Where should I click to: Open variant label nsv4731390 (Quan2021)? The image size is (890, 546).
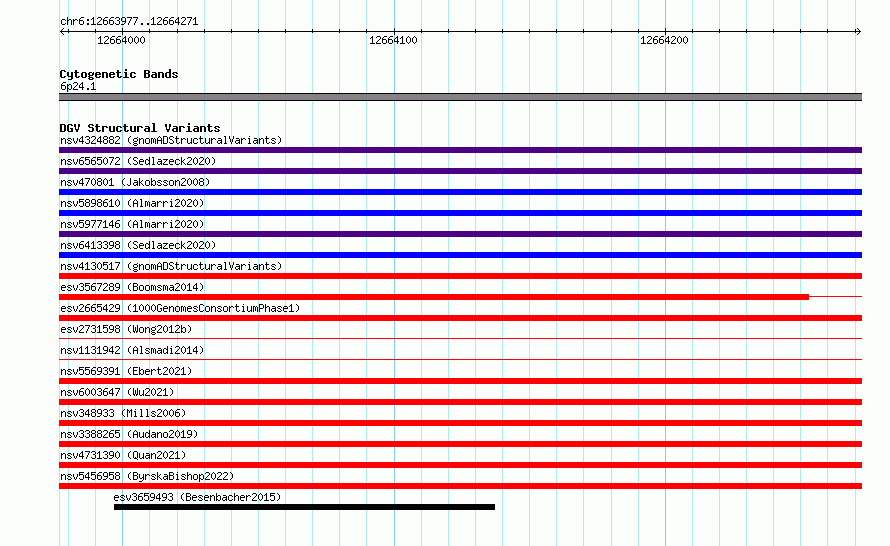click(x=123, y=455)
